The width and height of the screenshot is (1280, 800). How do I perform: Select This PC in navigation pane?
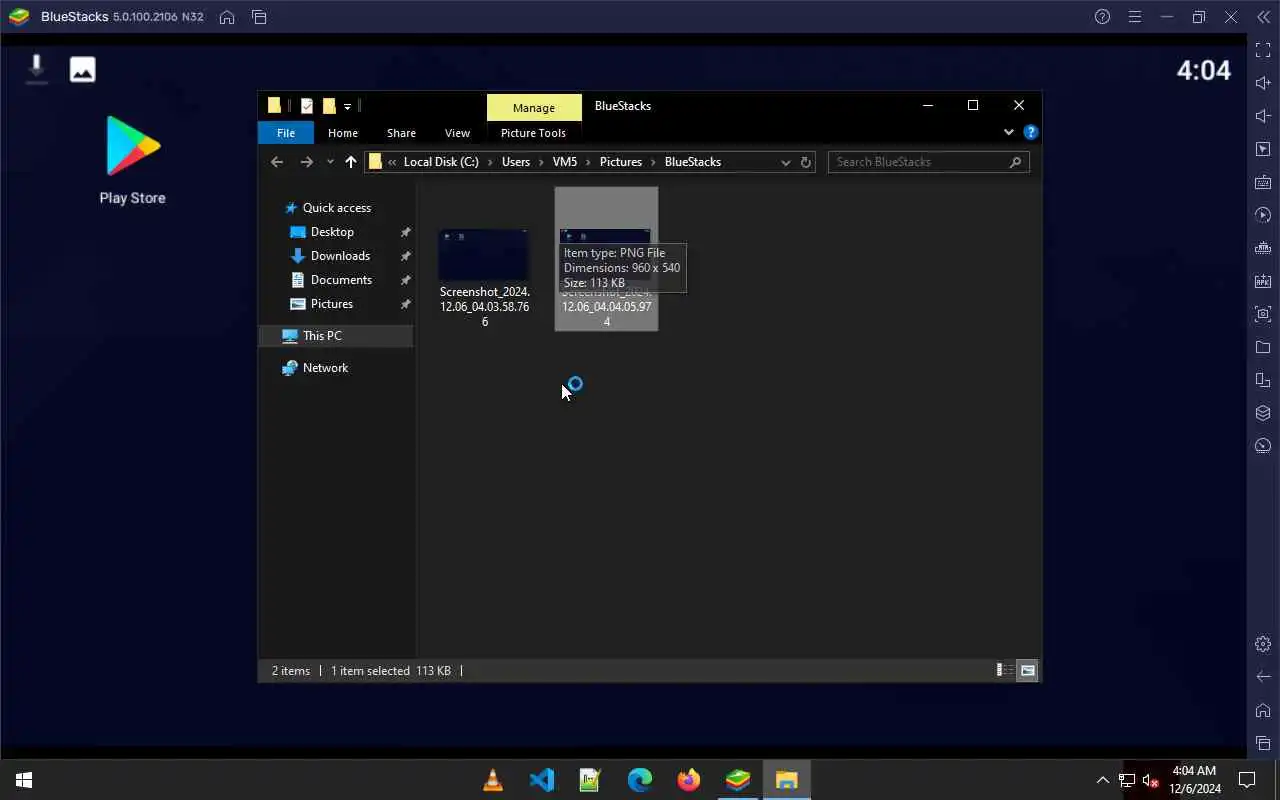pyautogui.click(x=335, y=336)
